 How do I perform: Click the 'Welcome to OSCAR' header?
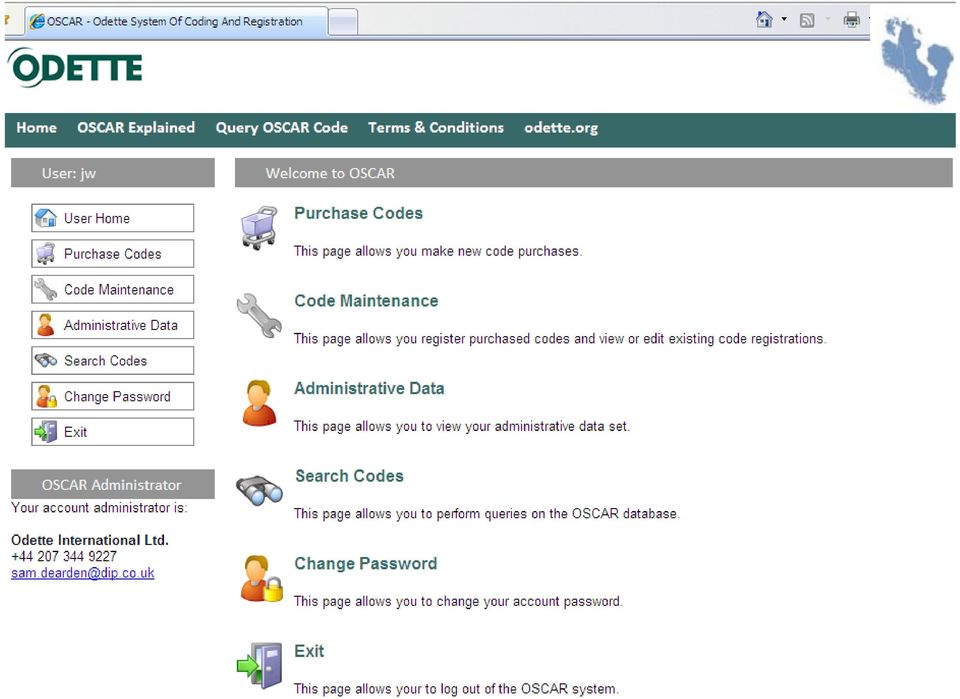pyautogui.click(x=594, y=173)
